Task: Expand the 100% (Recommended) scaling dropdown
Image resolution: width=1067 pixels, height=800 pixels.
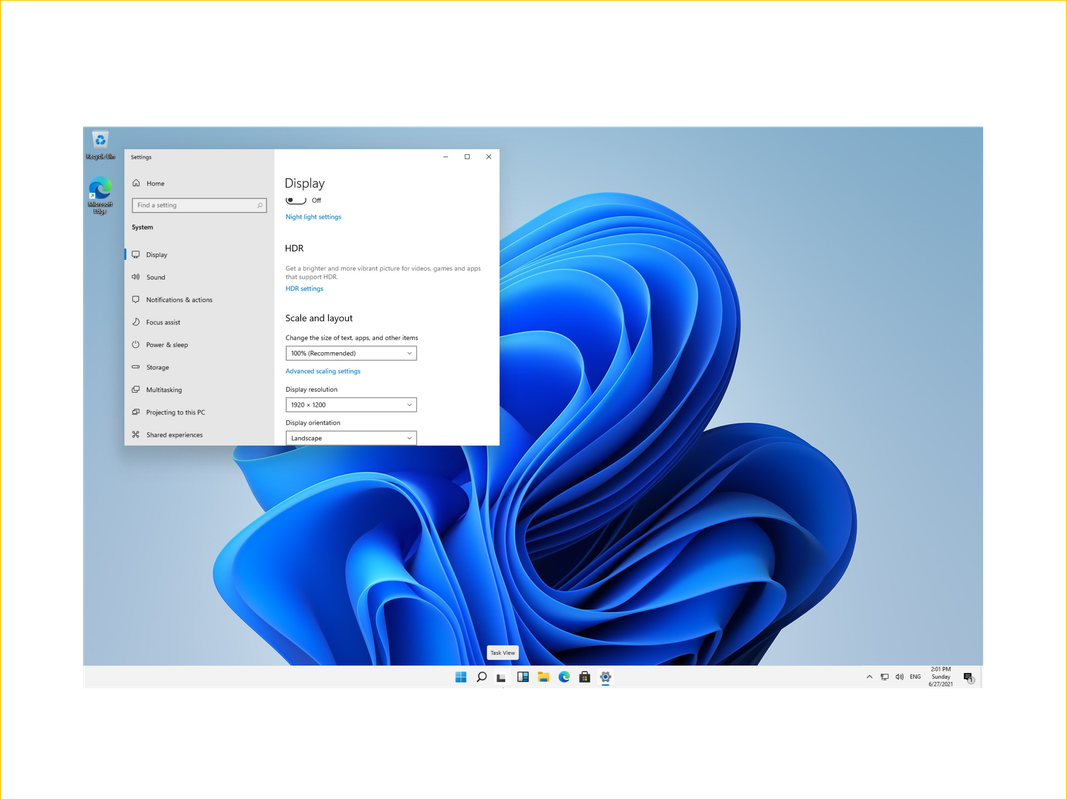Action: tap(351, 353)
